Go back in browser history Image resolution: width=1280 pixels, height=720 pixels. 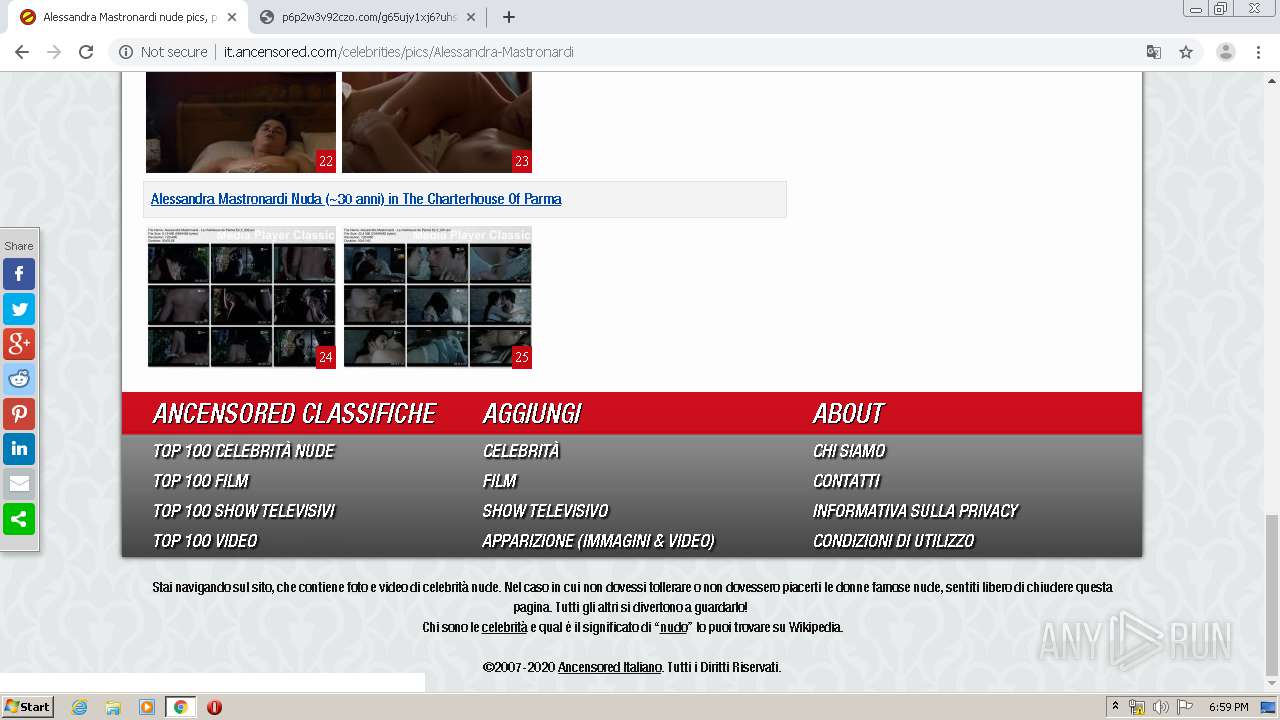point(22,52)
